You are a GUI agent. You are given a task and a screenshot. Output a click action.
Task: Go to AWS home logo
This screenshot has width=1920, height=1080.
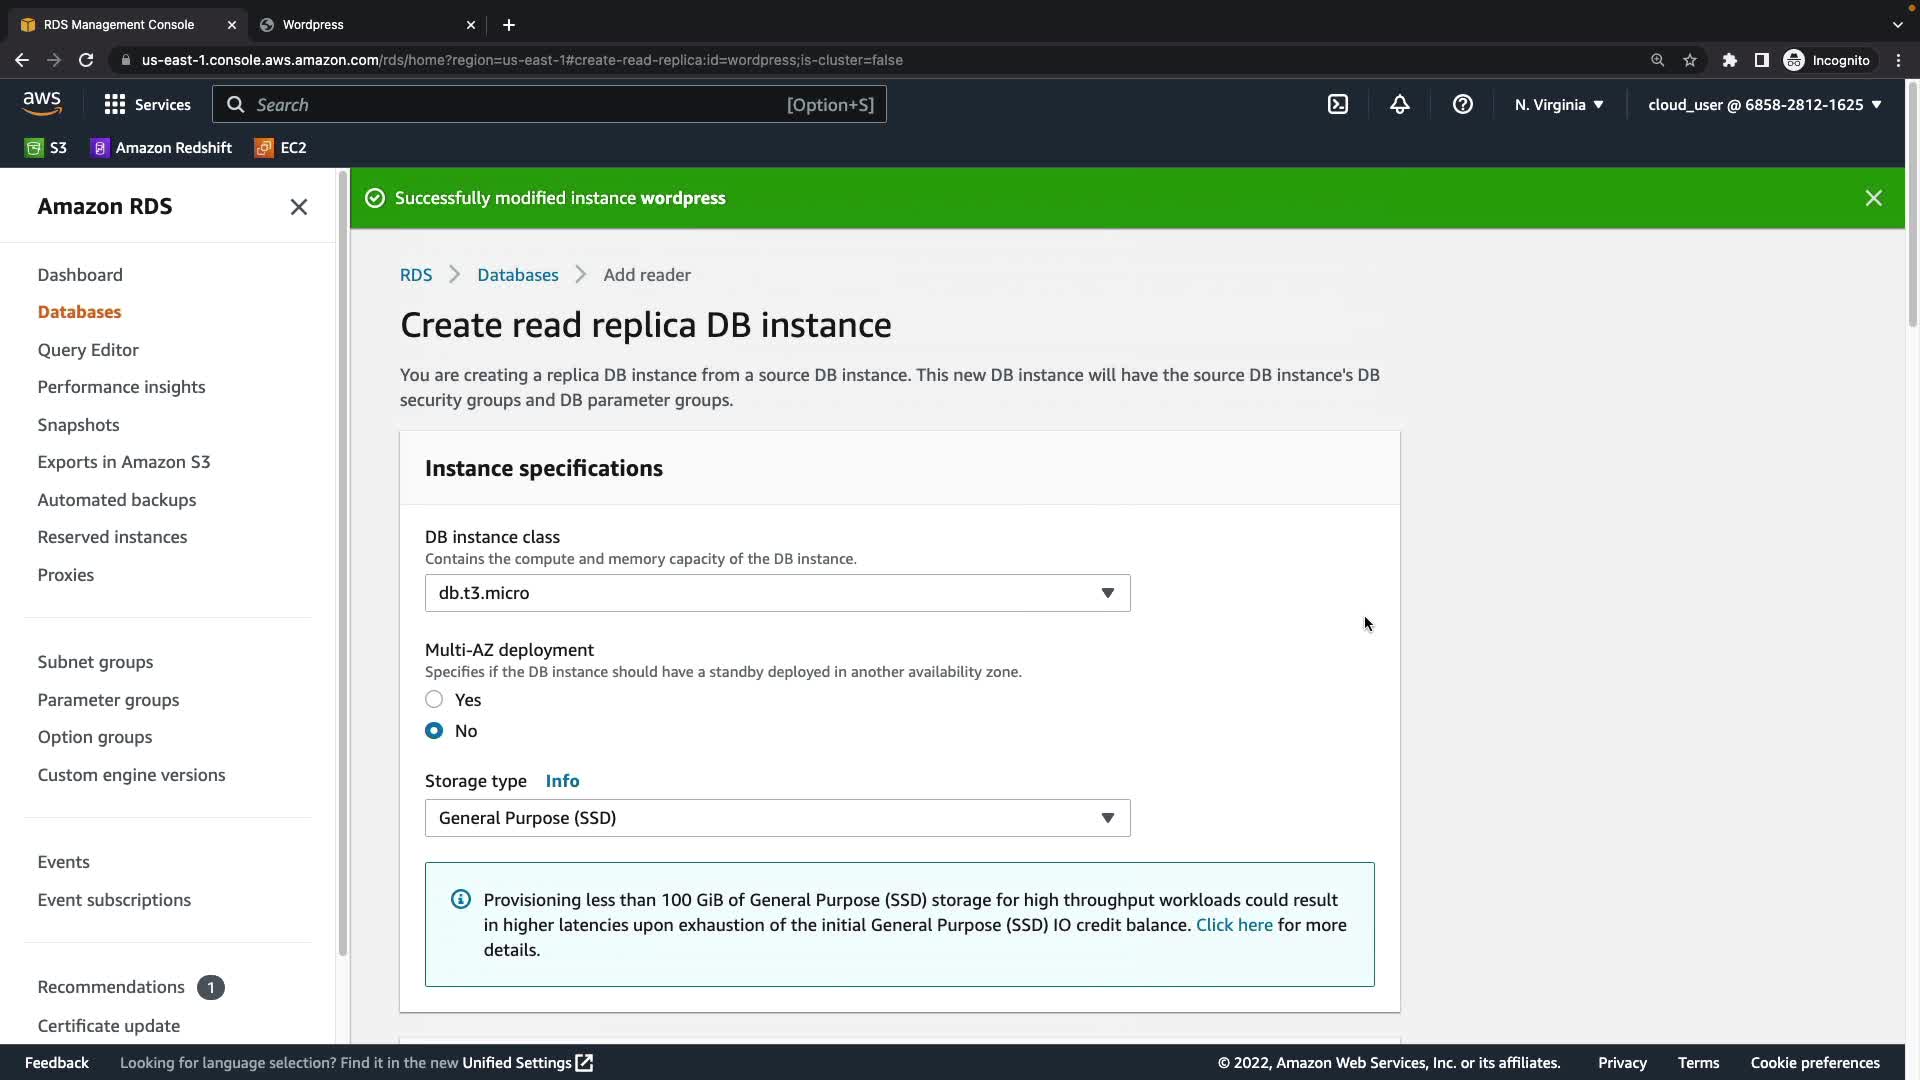[42, 103]
